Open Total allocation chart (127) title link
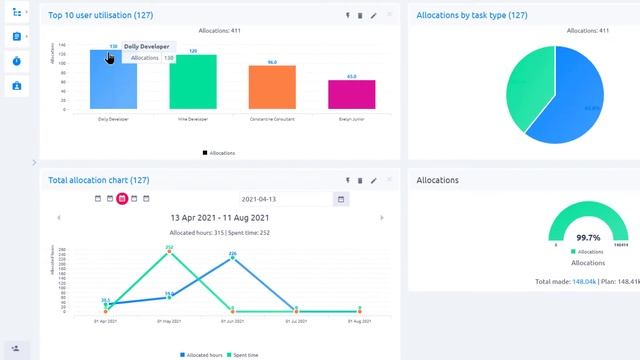 click(x=99, y=180)
